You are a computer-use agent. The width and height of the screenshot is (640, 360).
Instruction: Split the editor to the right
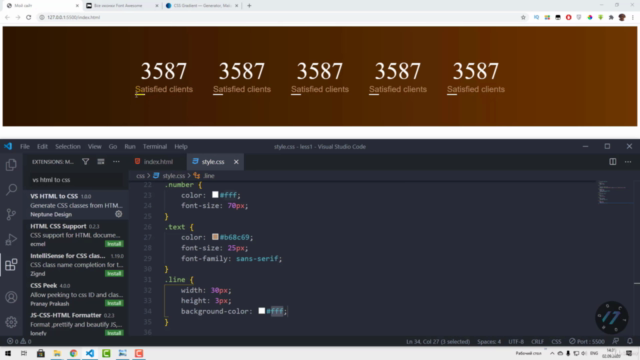pos(613,162)
